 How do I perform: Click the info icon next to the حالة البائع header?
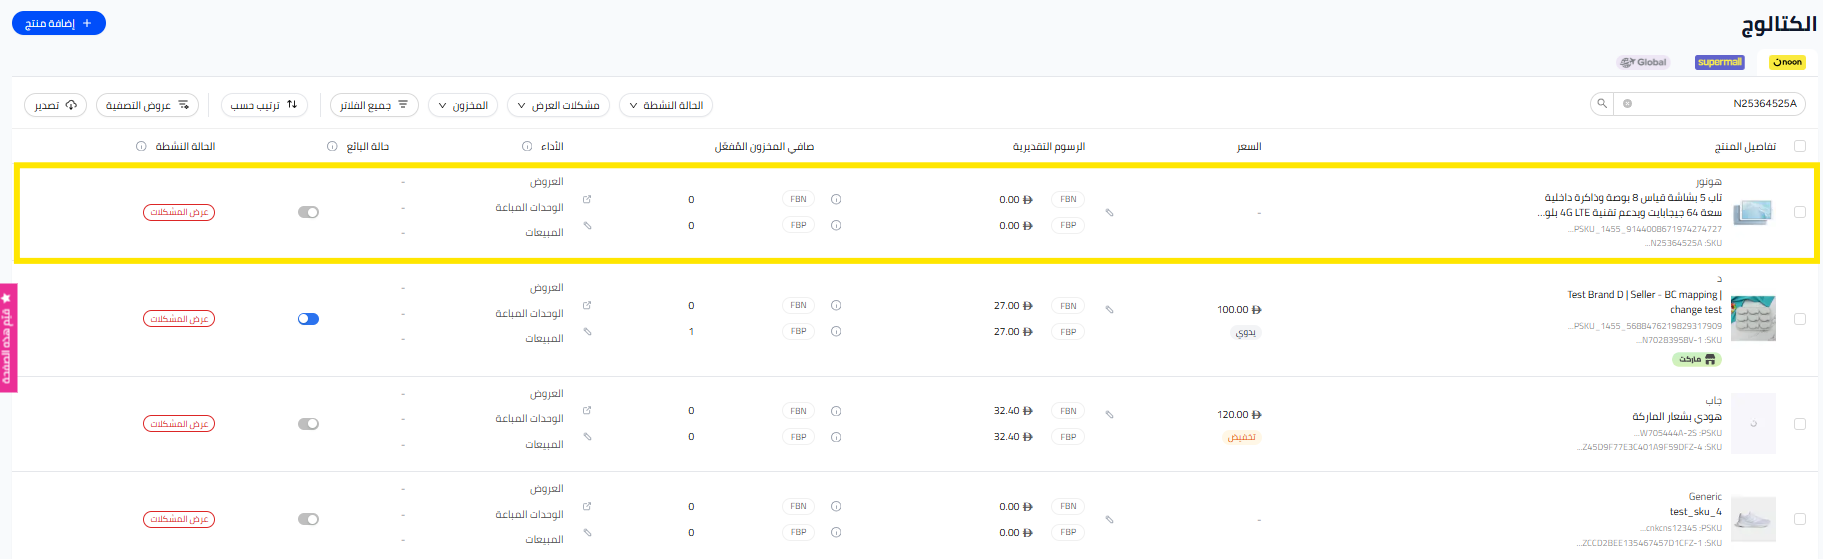point(332,147)
